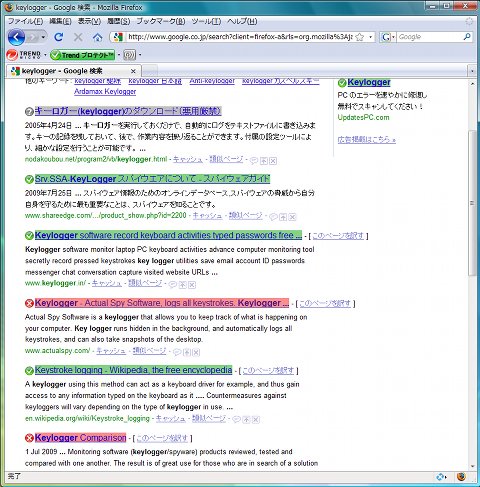This screenshot has height=487, width=480.
Task: Open the Keylogger Comparison result link
Action: coord(80,438)
